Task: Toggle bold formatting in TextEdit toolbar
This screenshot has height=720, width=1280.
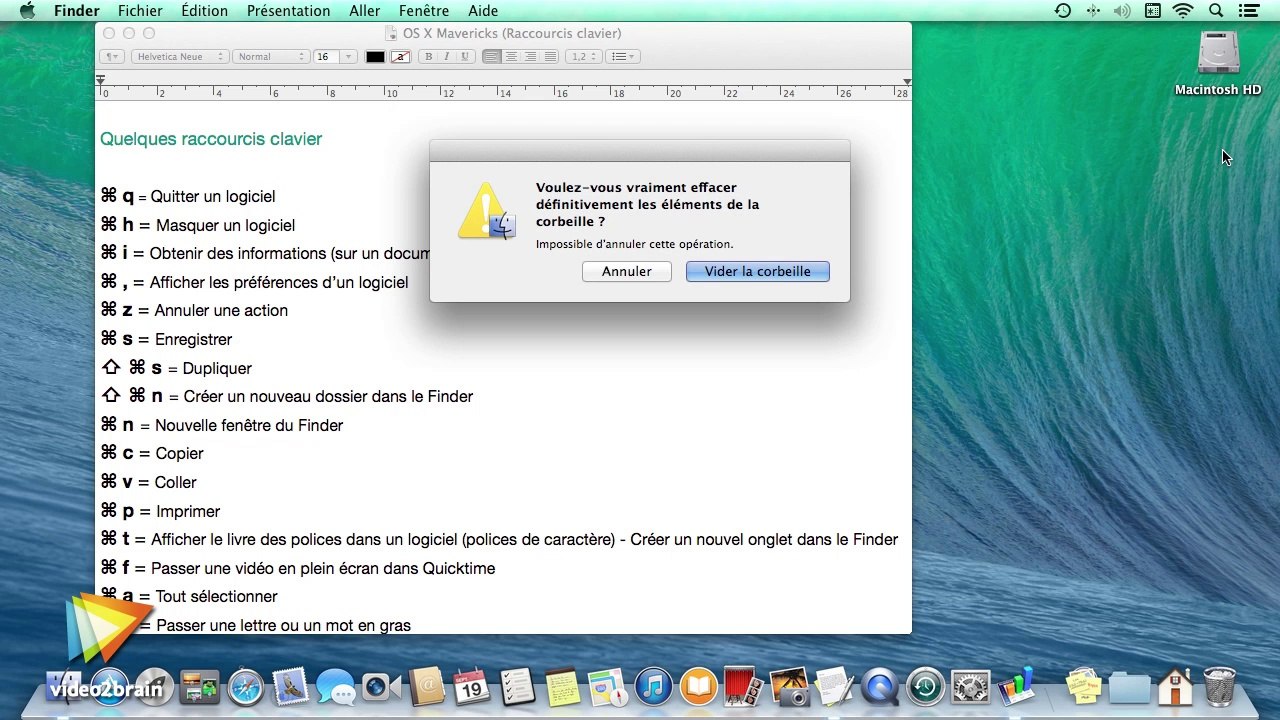Action: (x=429, y=57)
